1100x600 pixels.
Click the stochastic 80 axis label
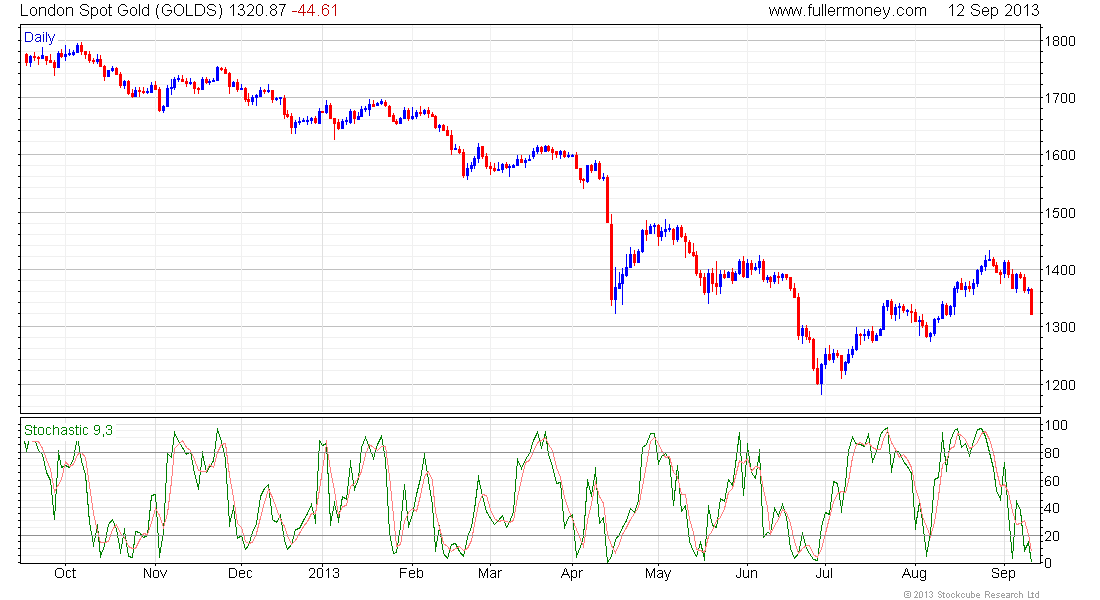tap(1052, 453)
